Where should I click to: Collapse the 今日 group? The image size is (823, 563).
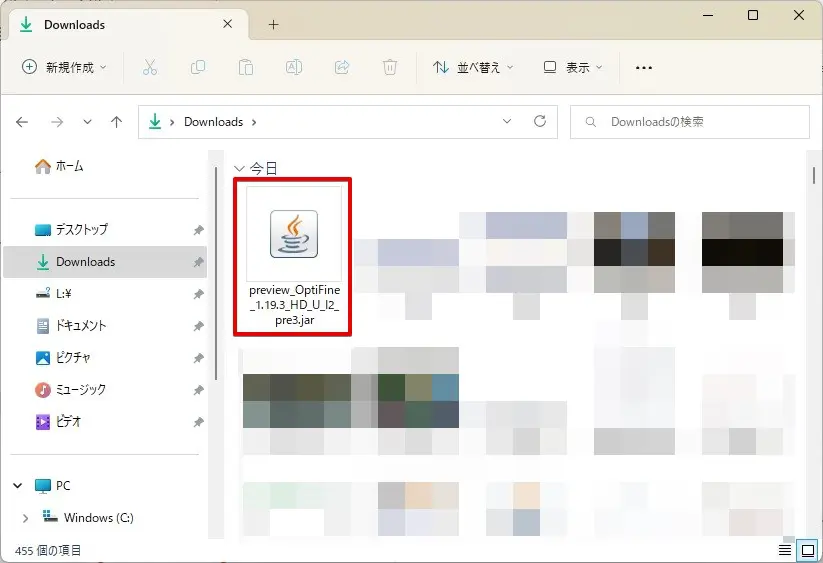coord(239,168)
